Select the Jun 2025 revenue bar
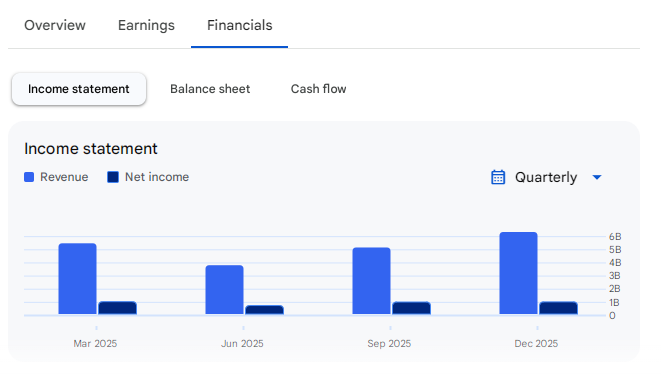Viewport: 661px width, 375px height. click(225, 290)
